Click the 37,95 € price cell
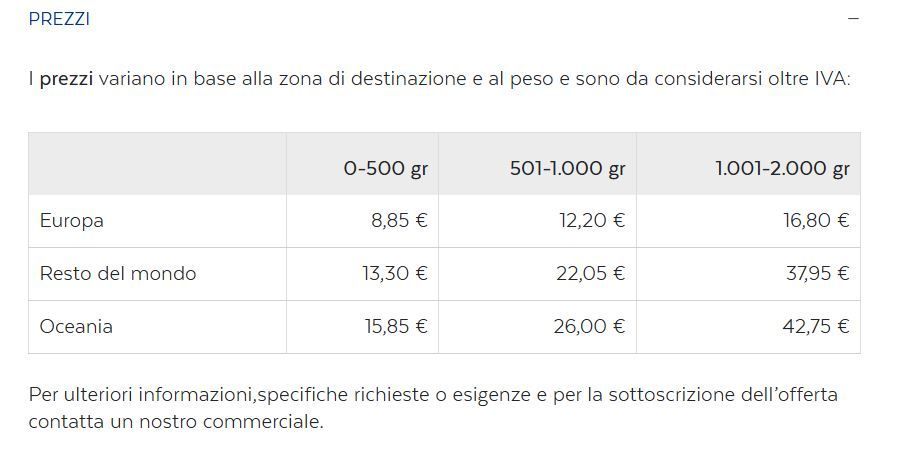The height and width of the screenshot is (449, 911). click(x=816, y=273)
